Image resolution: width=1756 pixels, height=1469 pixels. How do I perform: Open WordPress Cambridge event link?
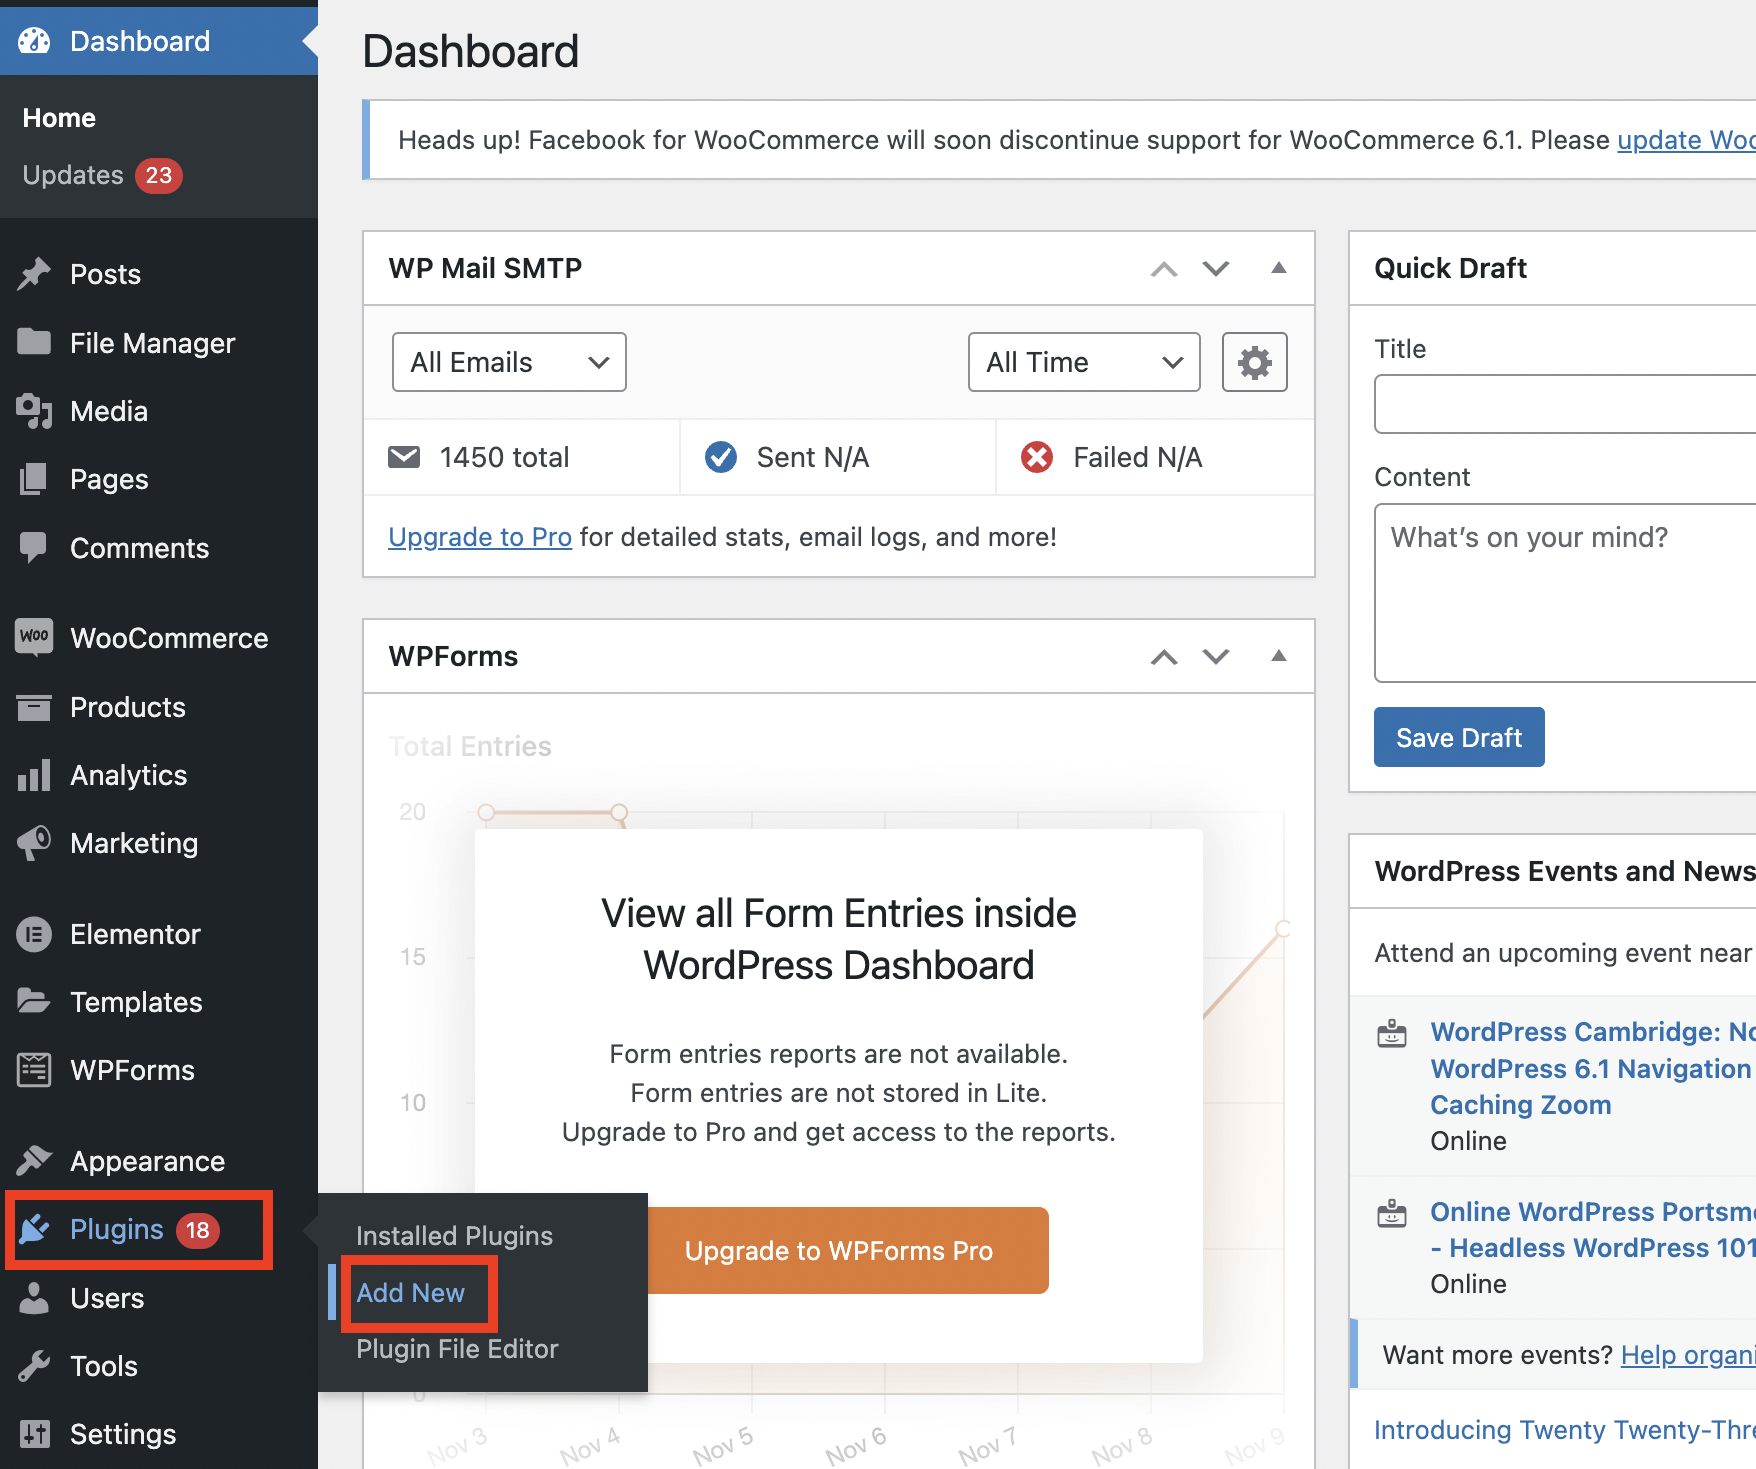tap(1592, 1068)
